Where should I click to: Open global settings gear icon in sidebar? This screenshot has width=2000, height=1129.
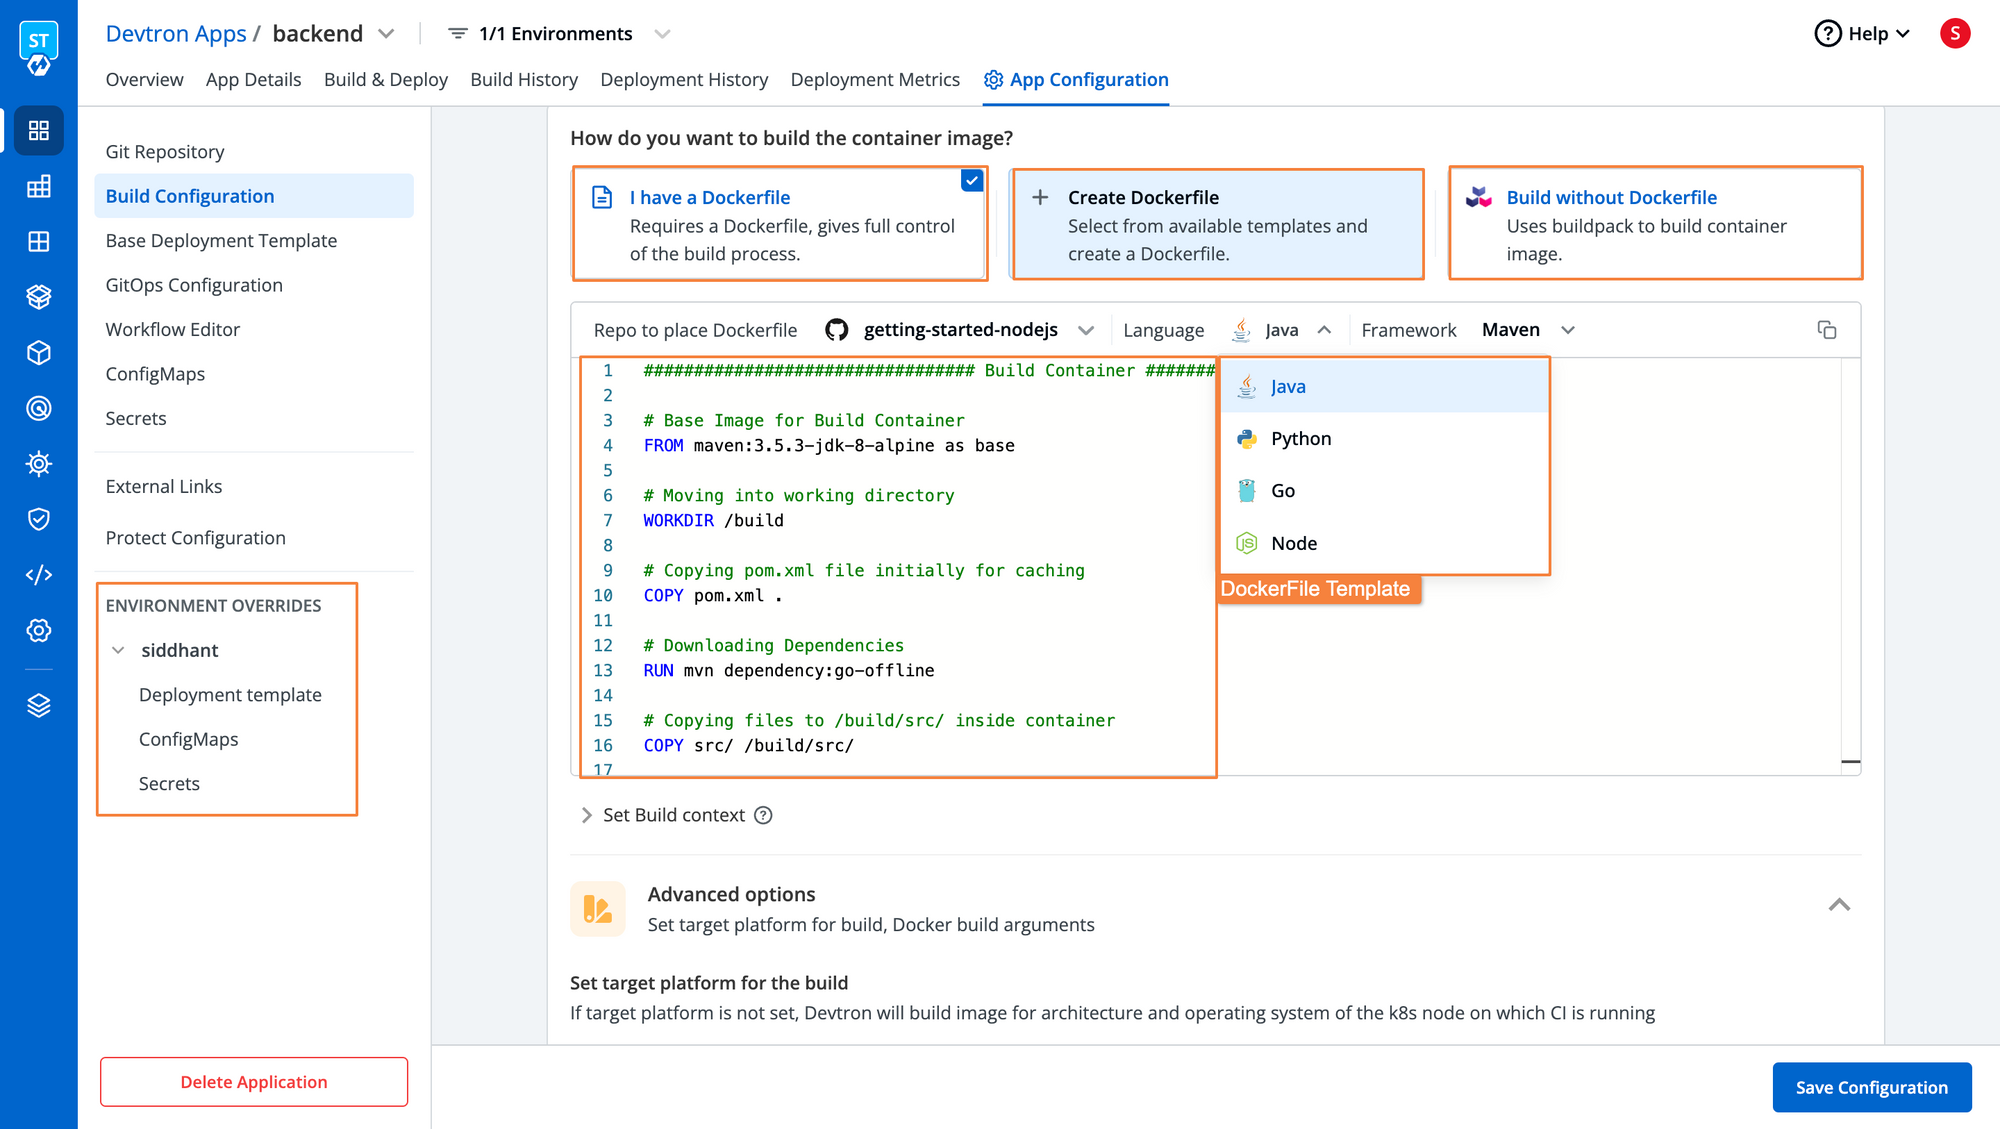coord(39,630)
